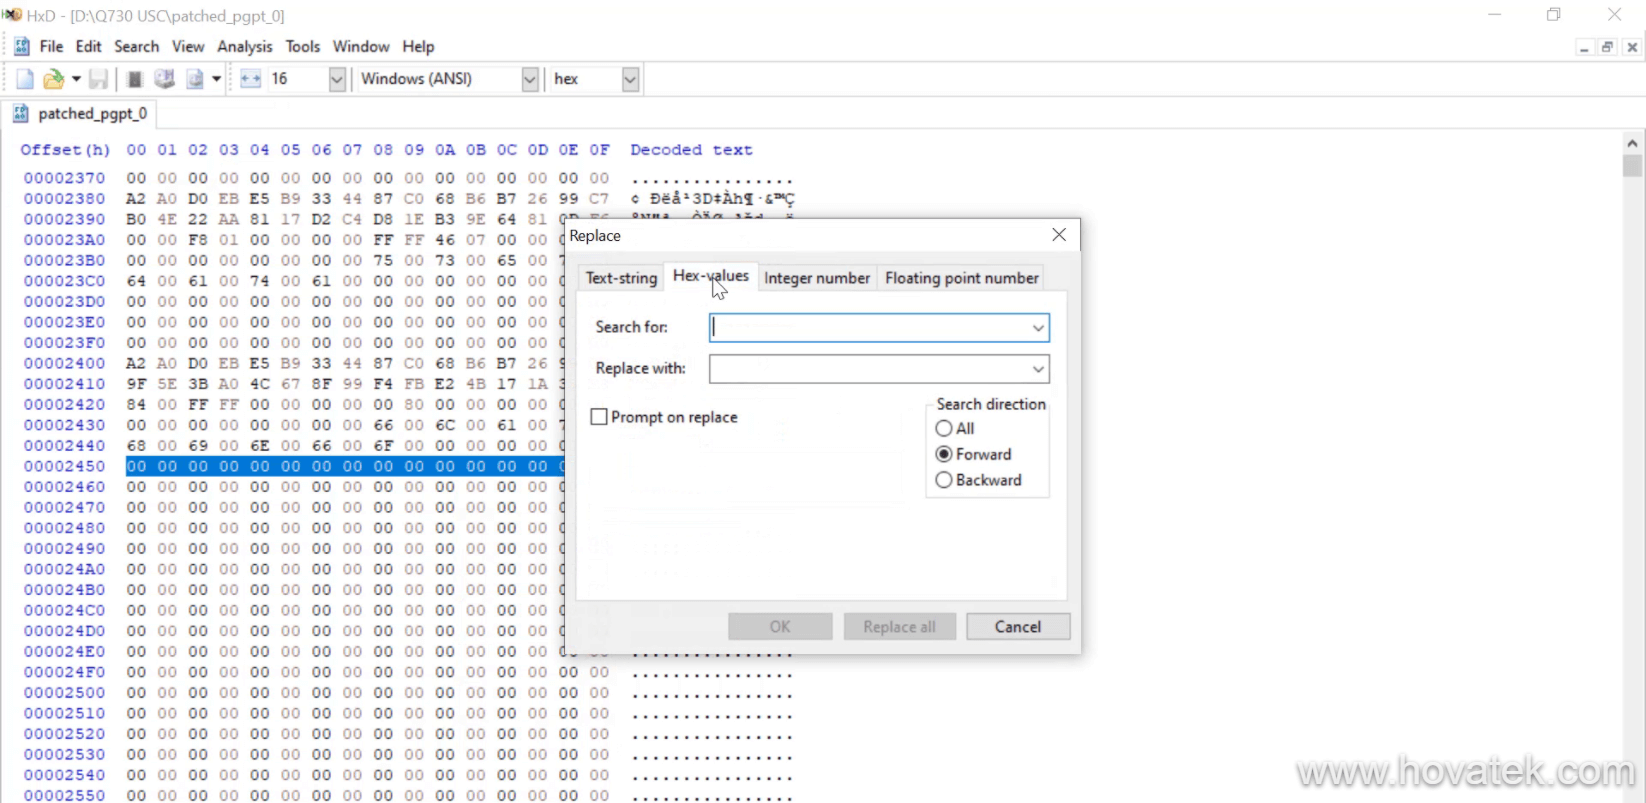
Task: Open the Windows (ANSI) charset dropdown
Action: [x=530, y=79]
